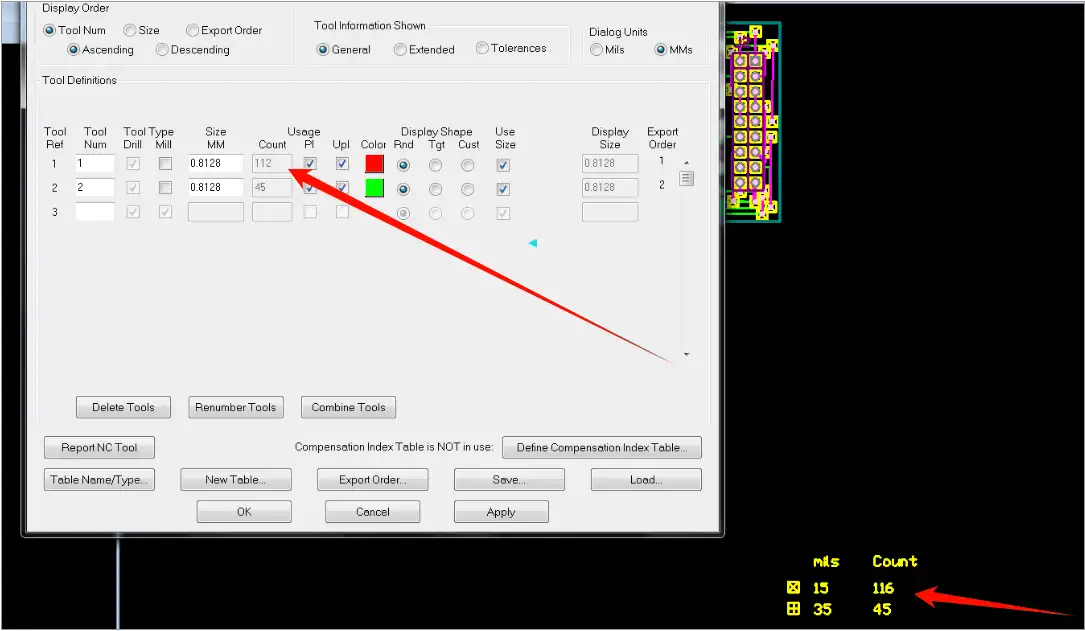The width and height of the screenshot is (1085, 631).
Task: Click the 35 mils drill symbol icon
Action: tap(794, 609)
